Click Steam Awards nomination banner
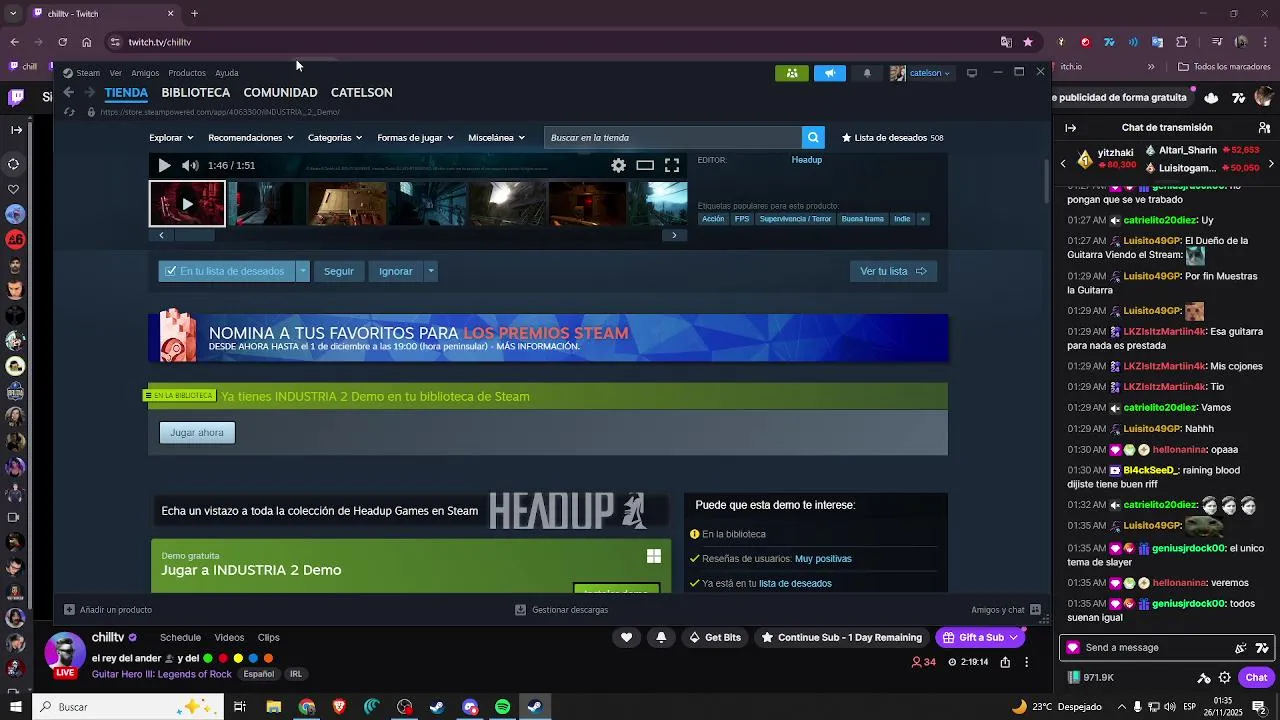Screen dimensions: 1280x720 [548, 338]
